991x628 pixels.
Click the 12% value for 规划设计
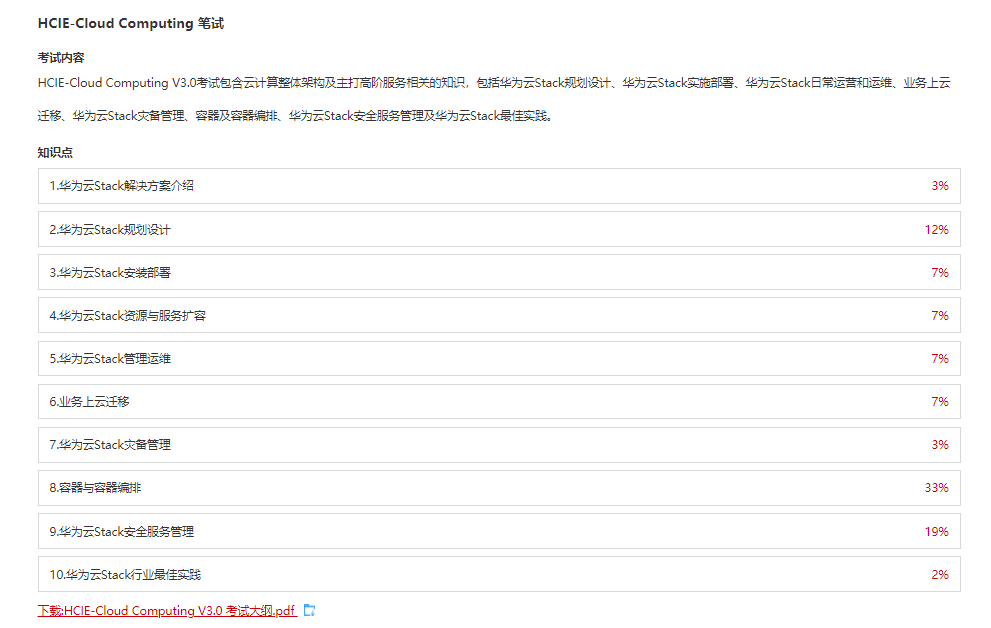click(937, 230)
